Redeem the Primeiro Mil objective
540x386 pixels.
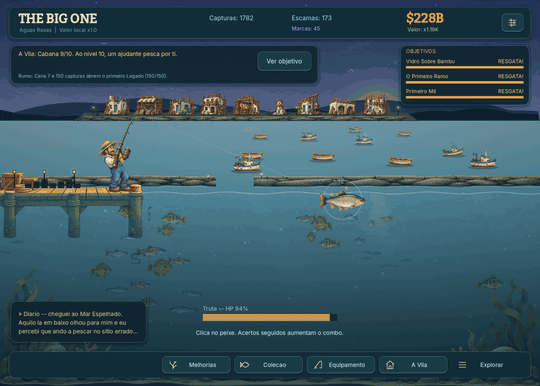tap(510, 91)
